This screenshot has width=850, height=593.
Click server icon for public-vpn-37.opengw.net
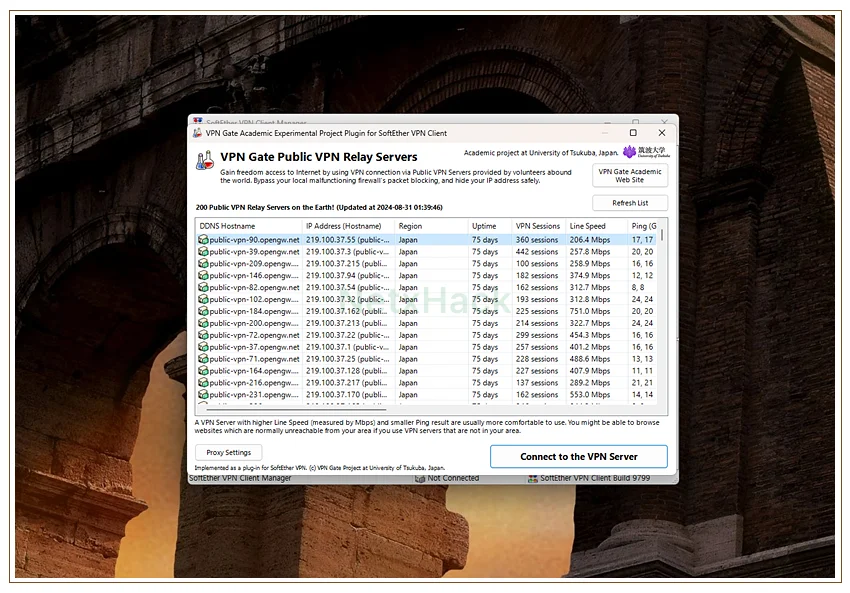203,346
